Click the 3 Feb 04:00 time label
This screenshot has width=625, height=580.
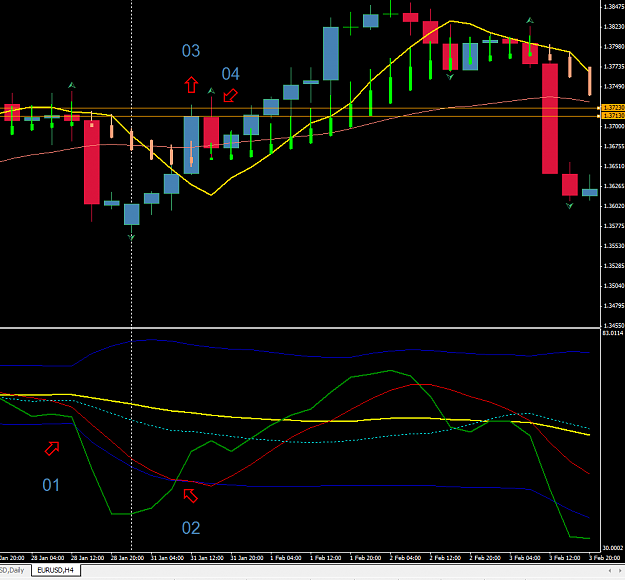pyautogui.click(x=525, y=558)
